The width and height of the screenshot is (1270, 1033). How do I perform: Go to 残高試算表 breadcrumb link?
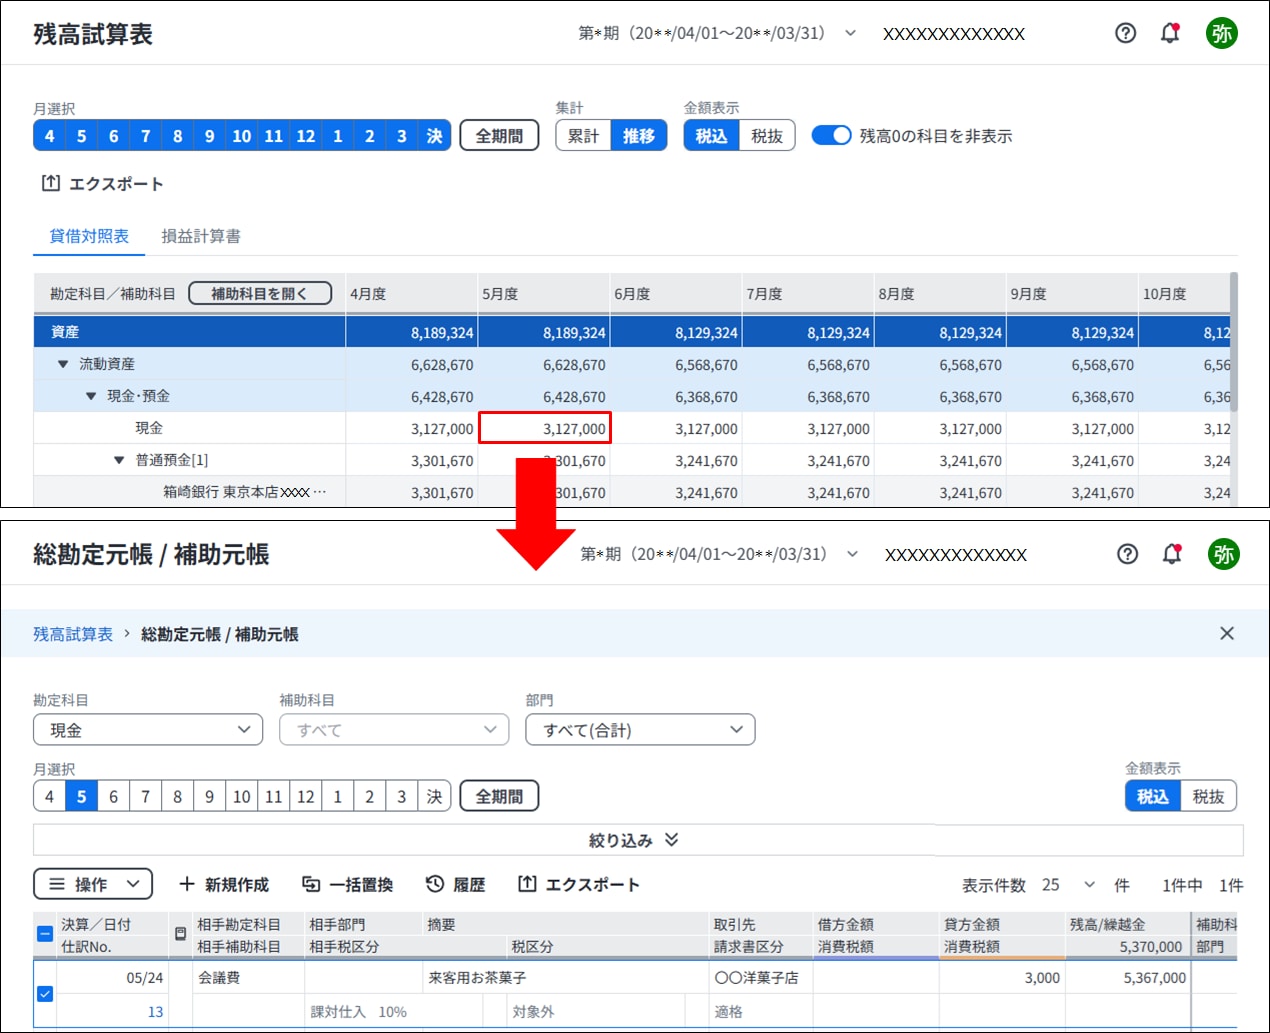coord(73,634)
